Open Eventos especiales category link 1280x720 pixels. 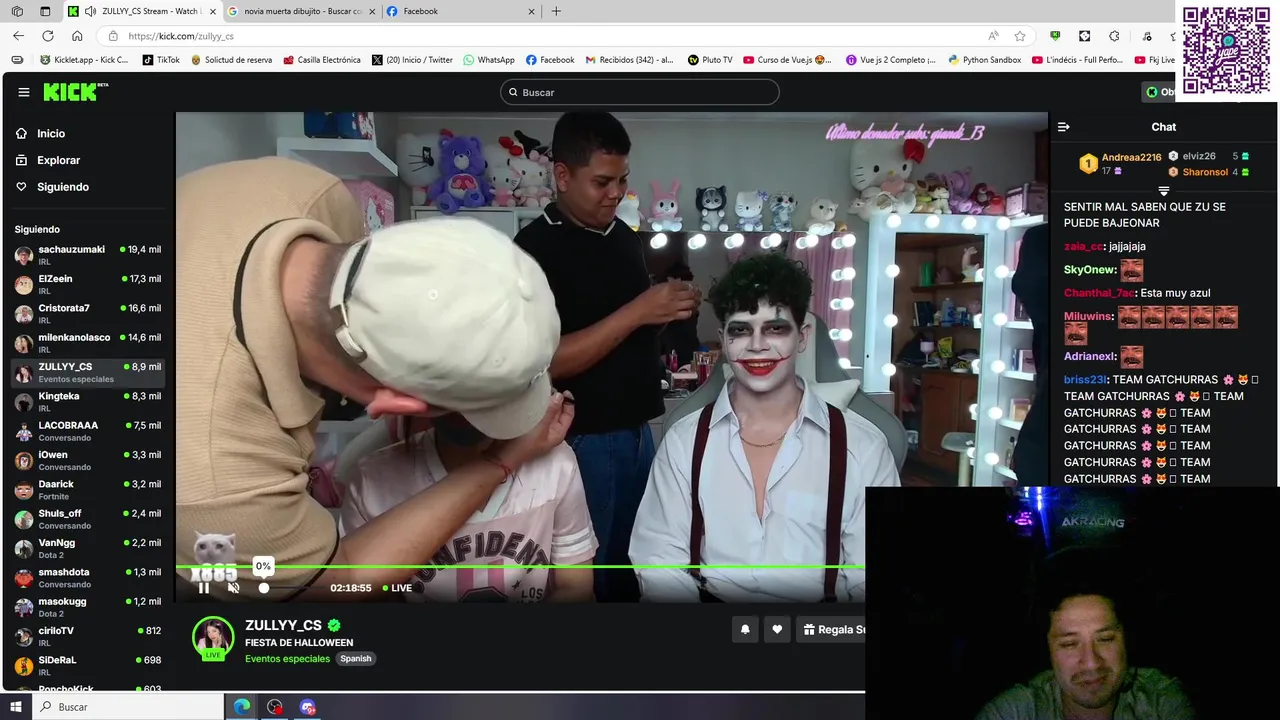[x=287, y=659]
